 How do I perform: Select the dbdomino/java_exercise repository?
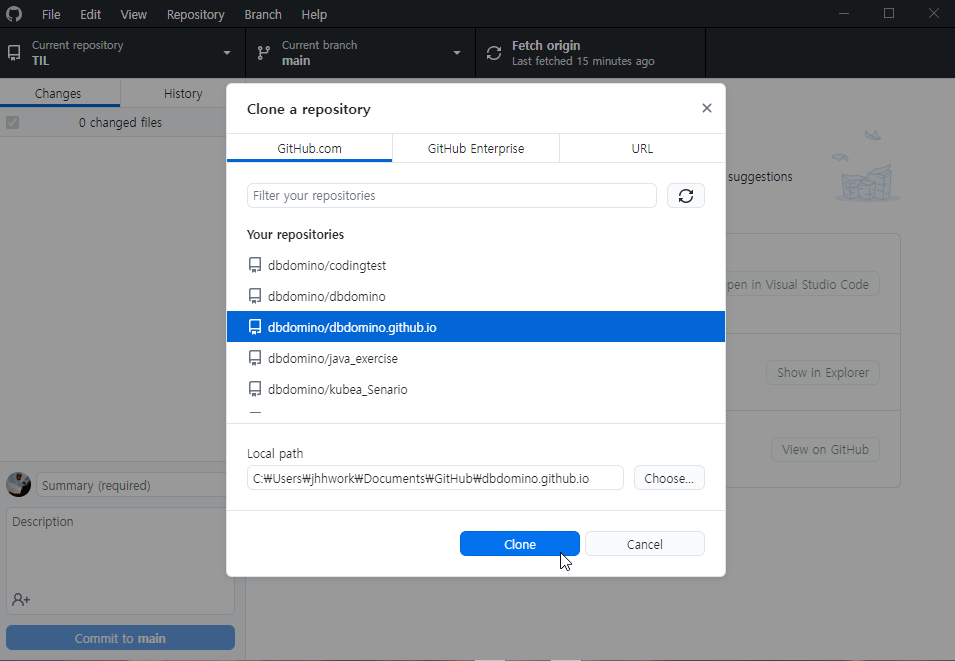click(x=476, y=358)
